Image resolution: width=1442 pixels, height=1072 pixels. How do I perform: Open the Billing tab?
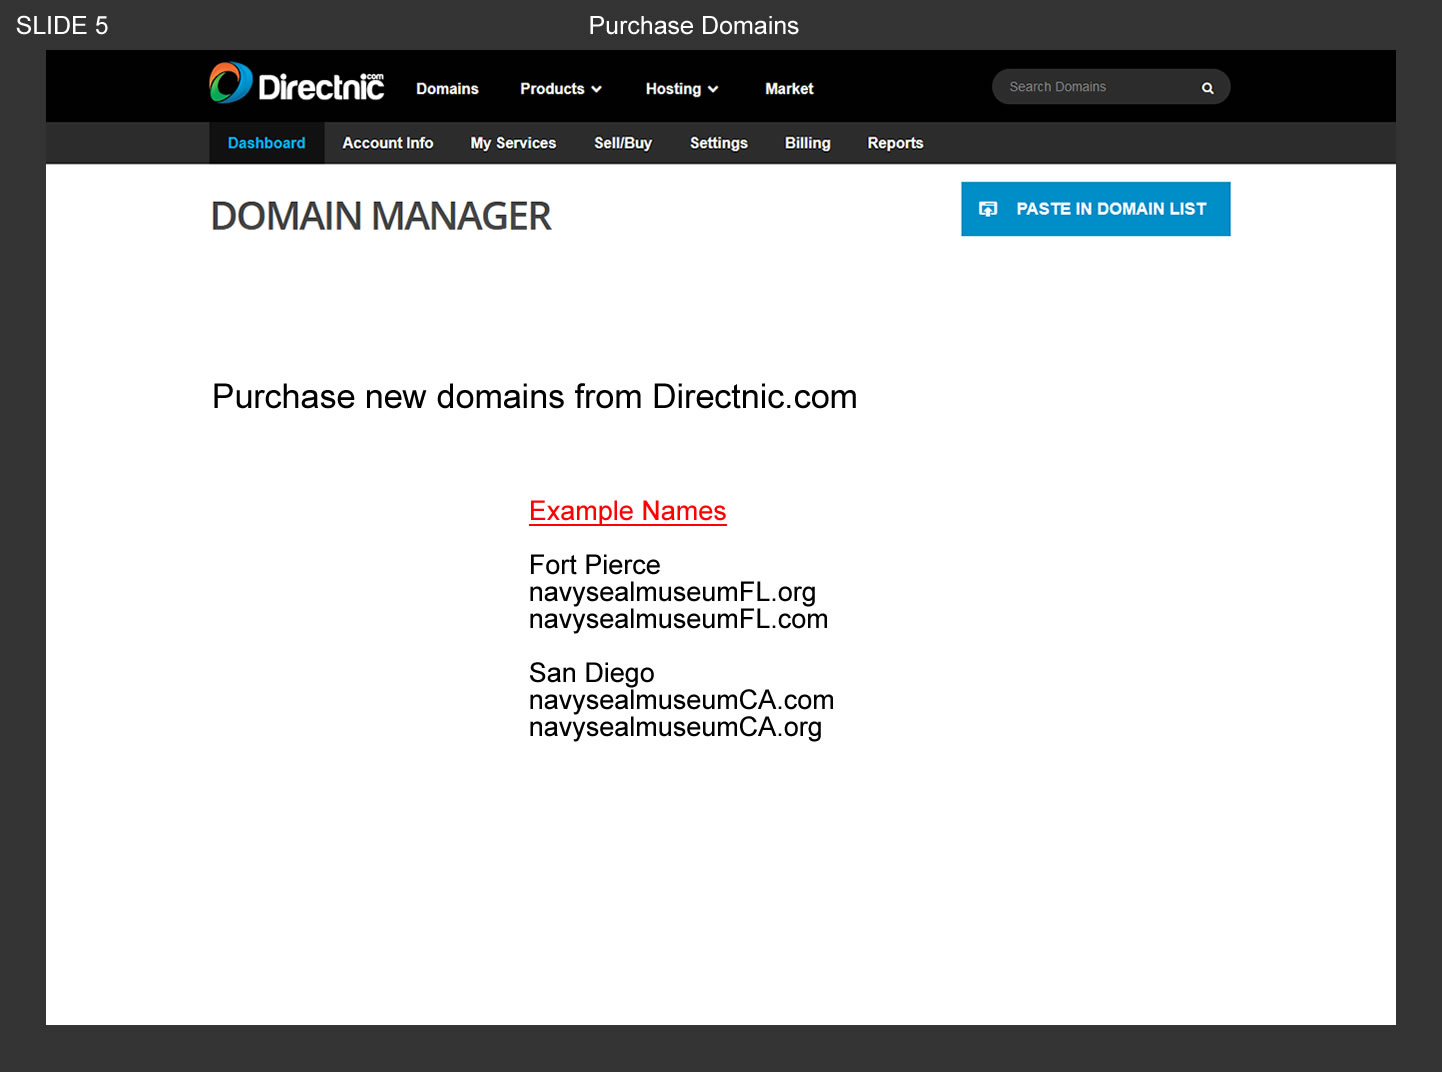point(807,143)
